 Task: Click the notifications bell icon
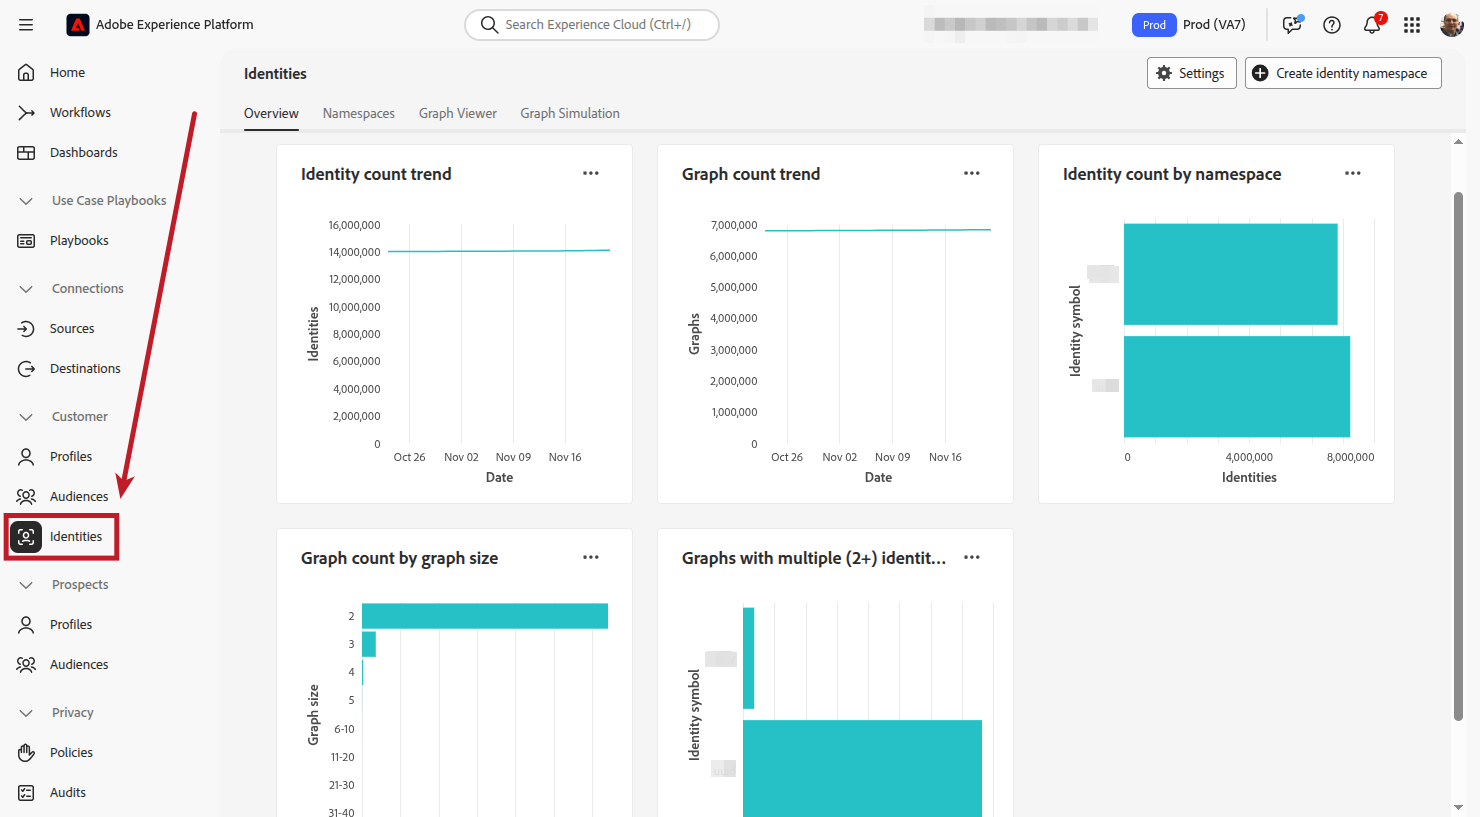1372,25
